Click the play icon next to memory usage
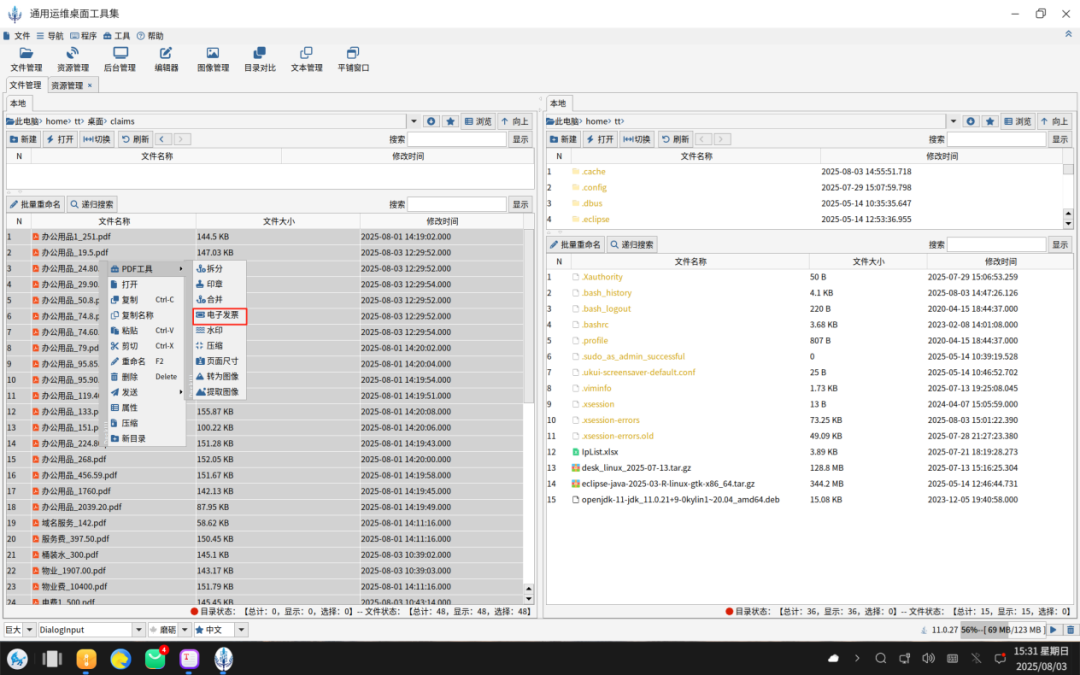The height and width of the screenshot is (675, 1080). (x=1054, y=630)
